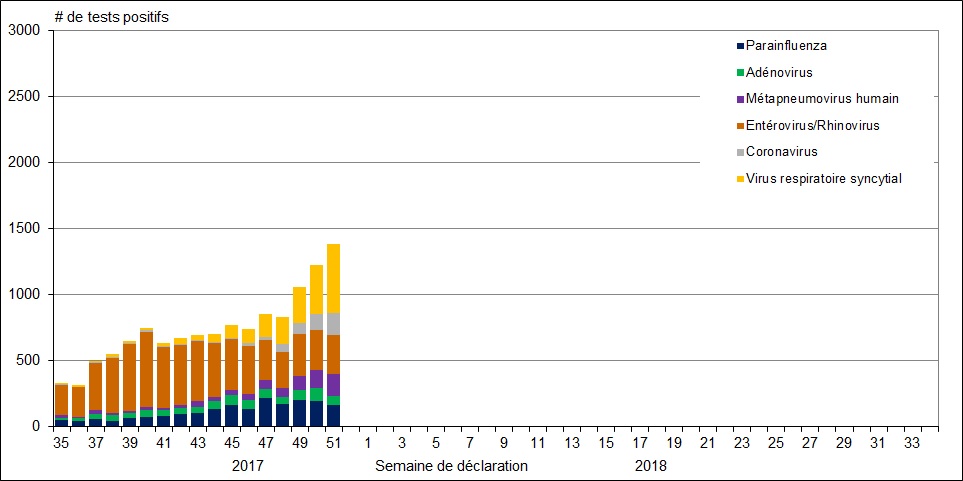Click the 2017 year label
This screenshot has height=481, width=963.
248,466
